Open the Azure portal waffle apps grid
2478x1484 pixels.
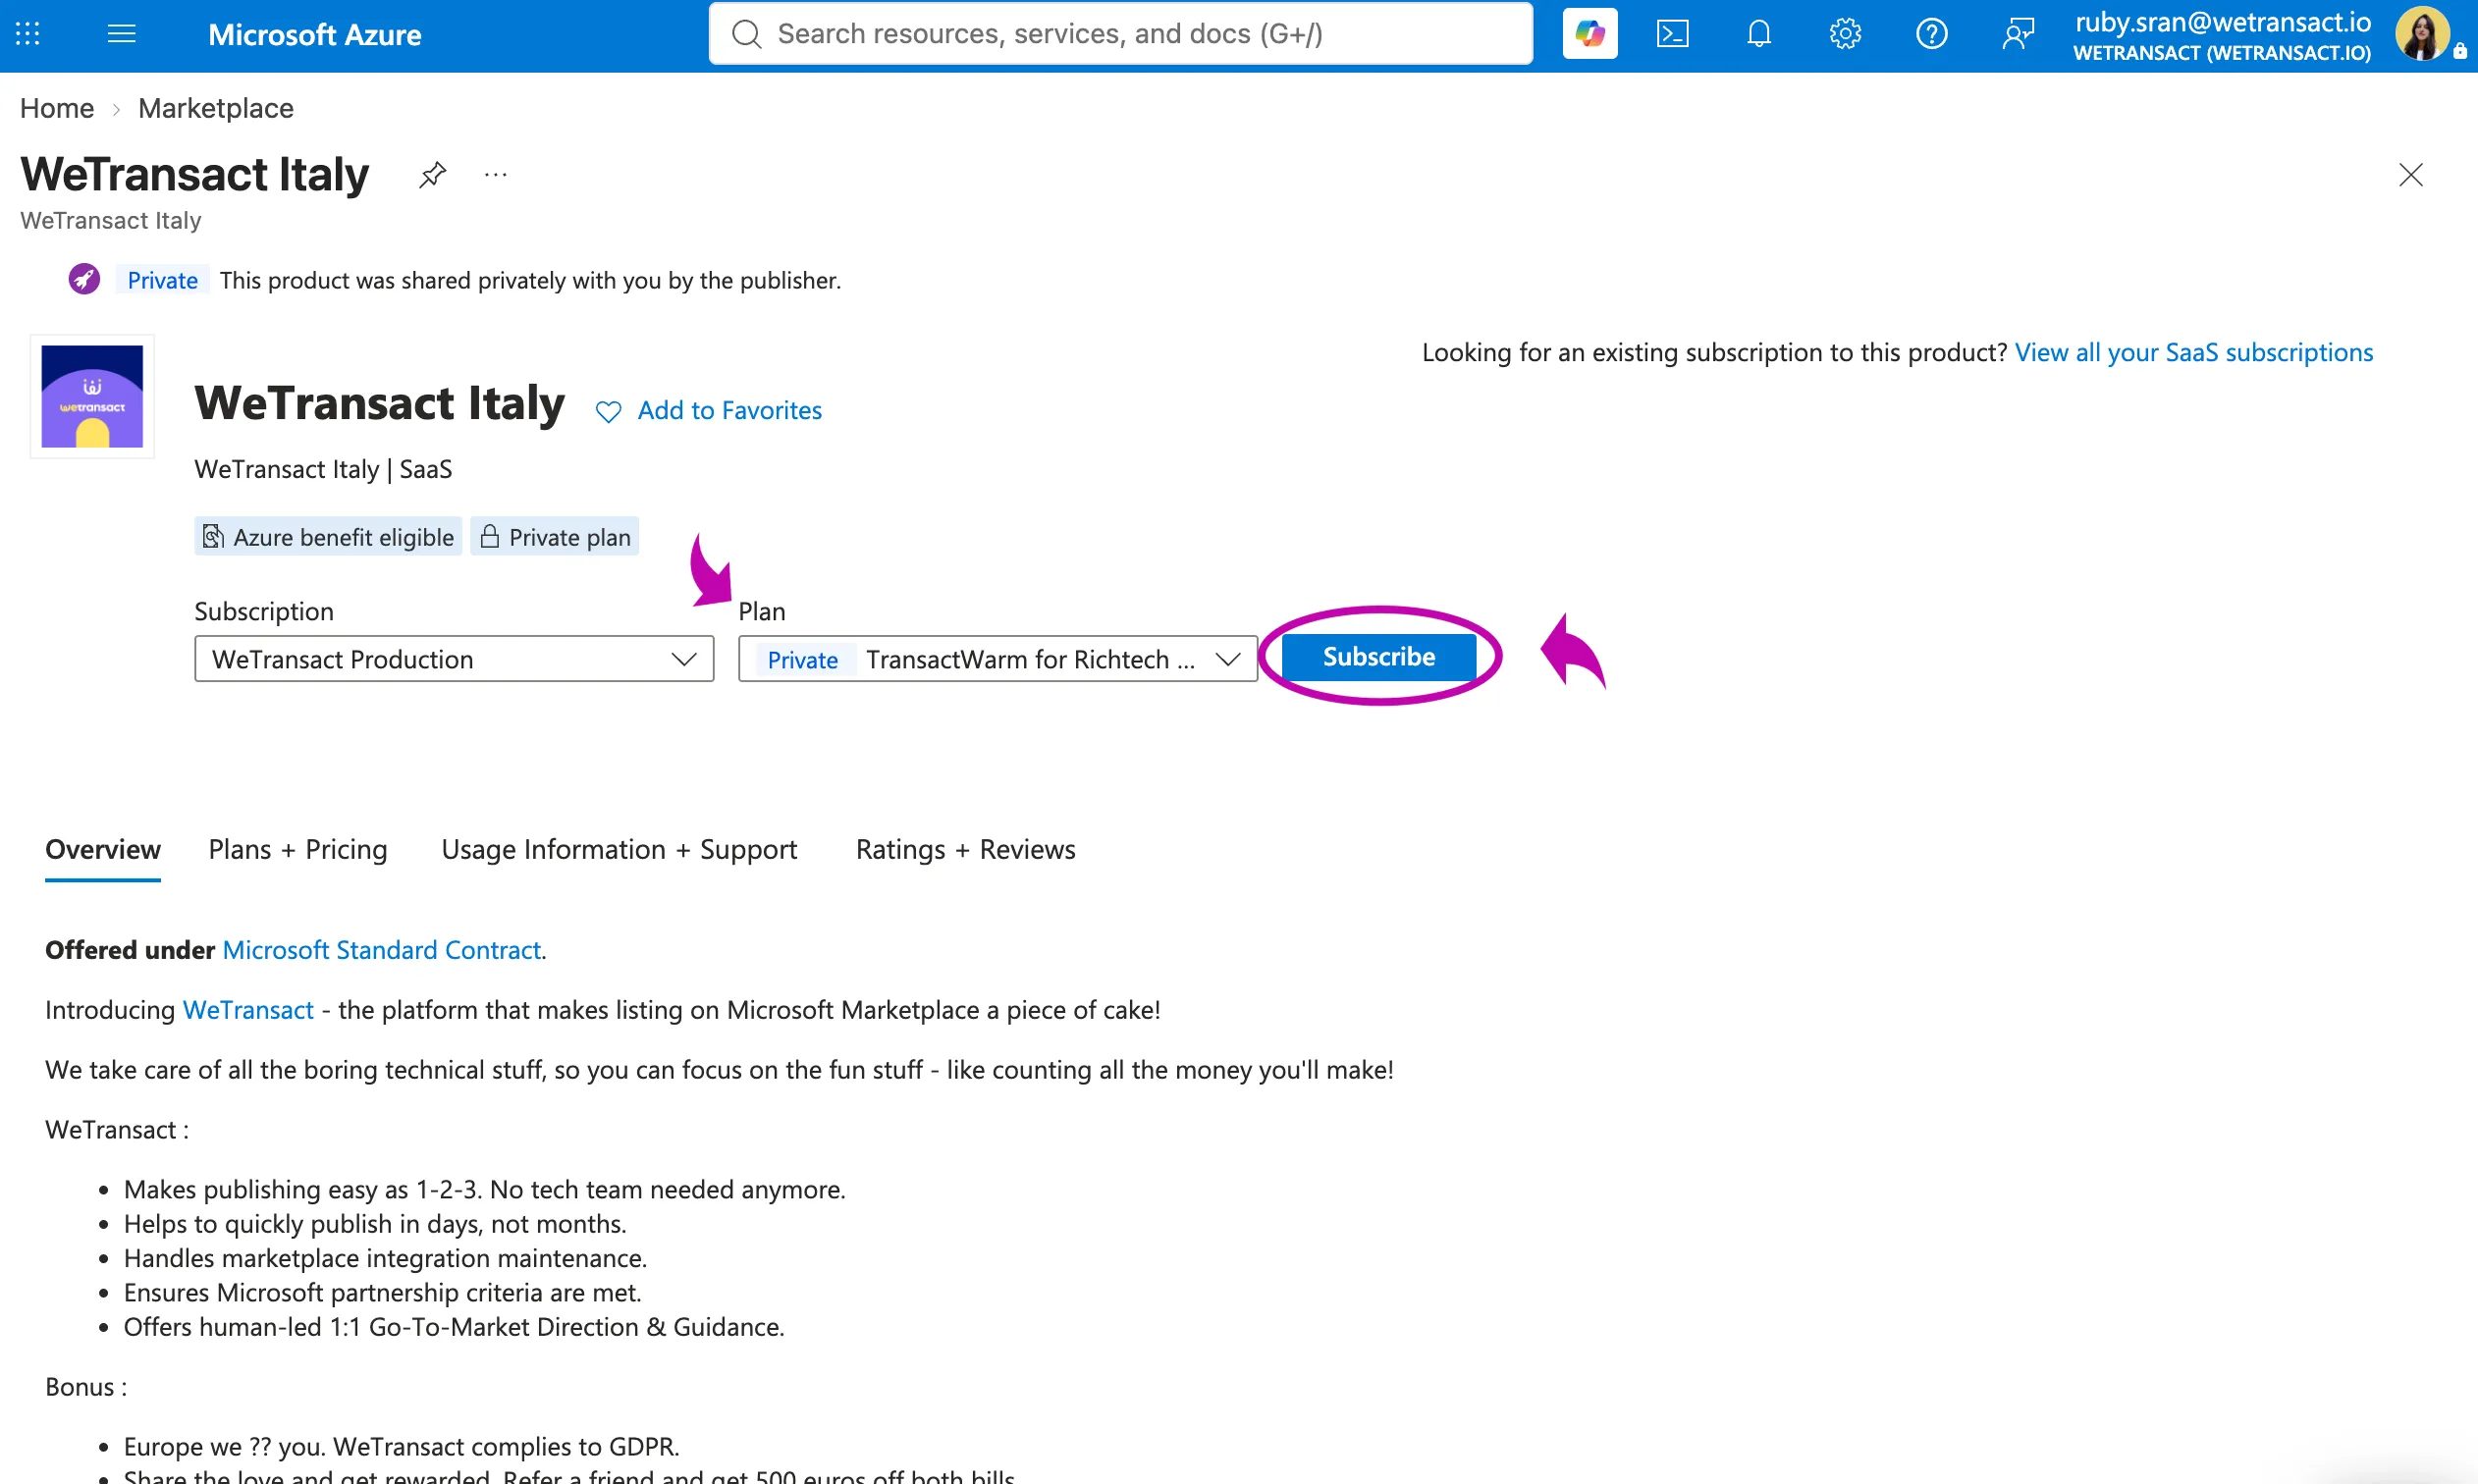tap(28, 34)
